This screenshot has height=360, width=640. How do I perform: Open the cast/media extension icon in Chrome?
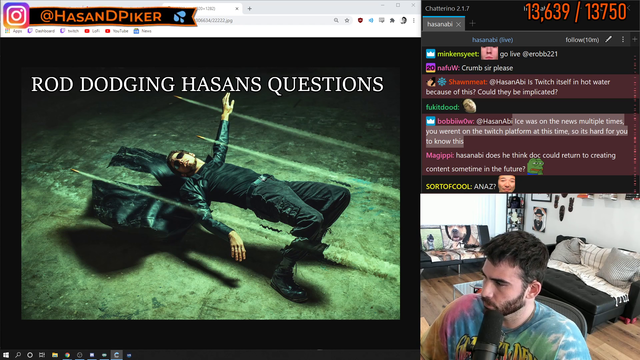[382, 20]
